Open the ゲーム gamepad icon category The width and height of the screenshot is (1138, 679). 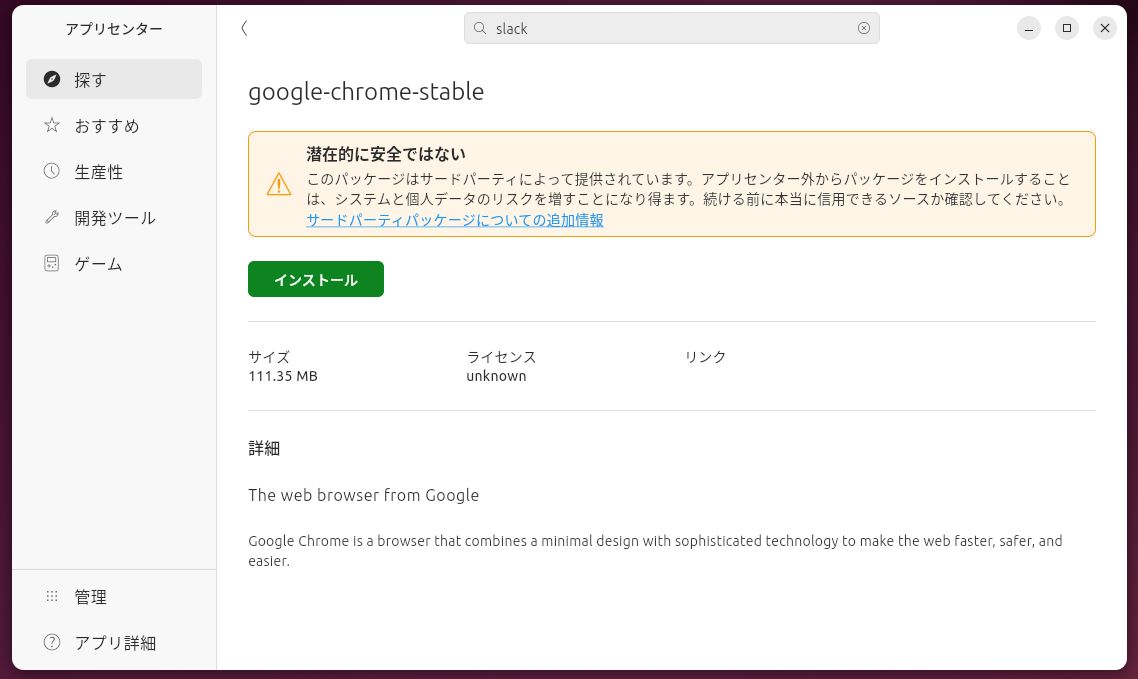pos(50,263)
